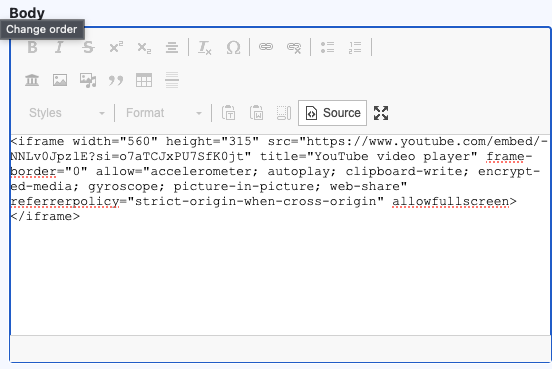This screenshot has width=554, height=369.
Task: Click the word "allowfullscreen" in the source
Action: 450,201
